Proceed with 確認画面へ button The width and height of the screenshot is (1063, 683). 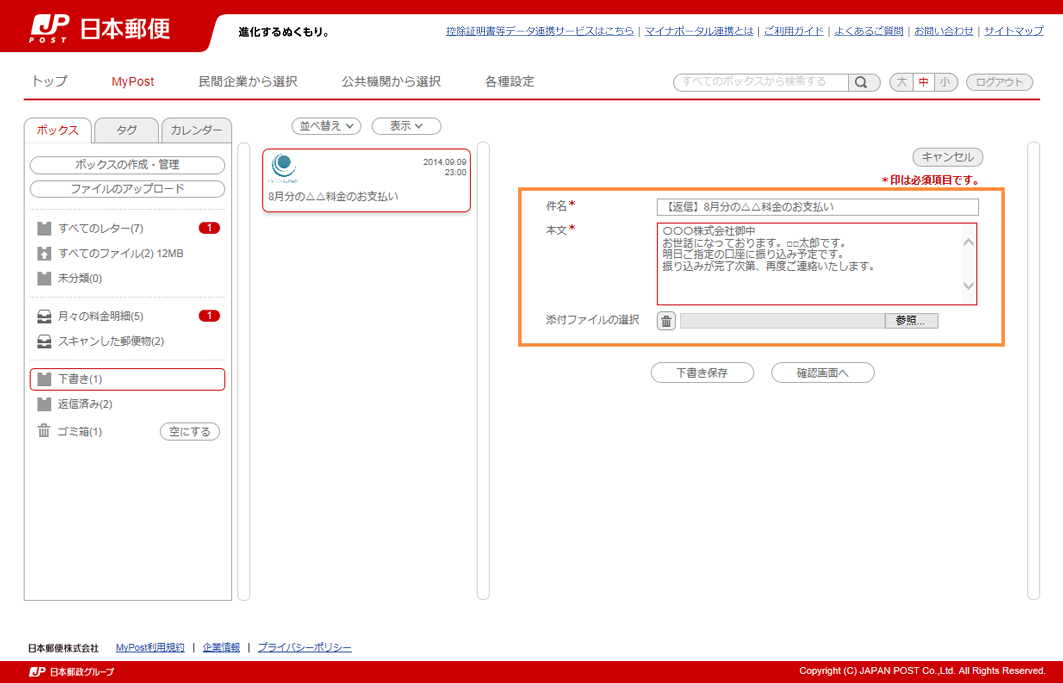click(823, 372)
